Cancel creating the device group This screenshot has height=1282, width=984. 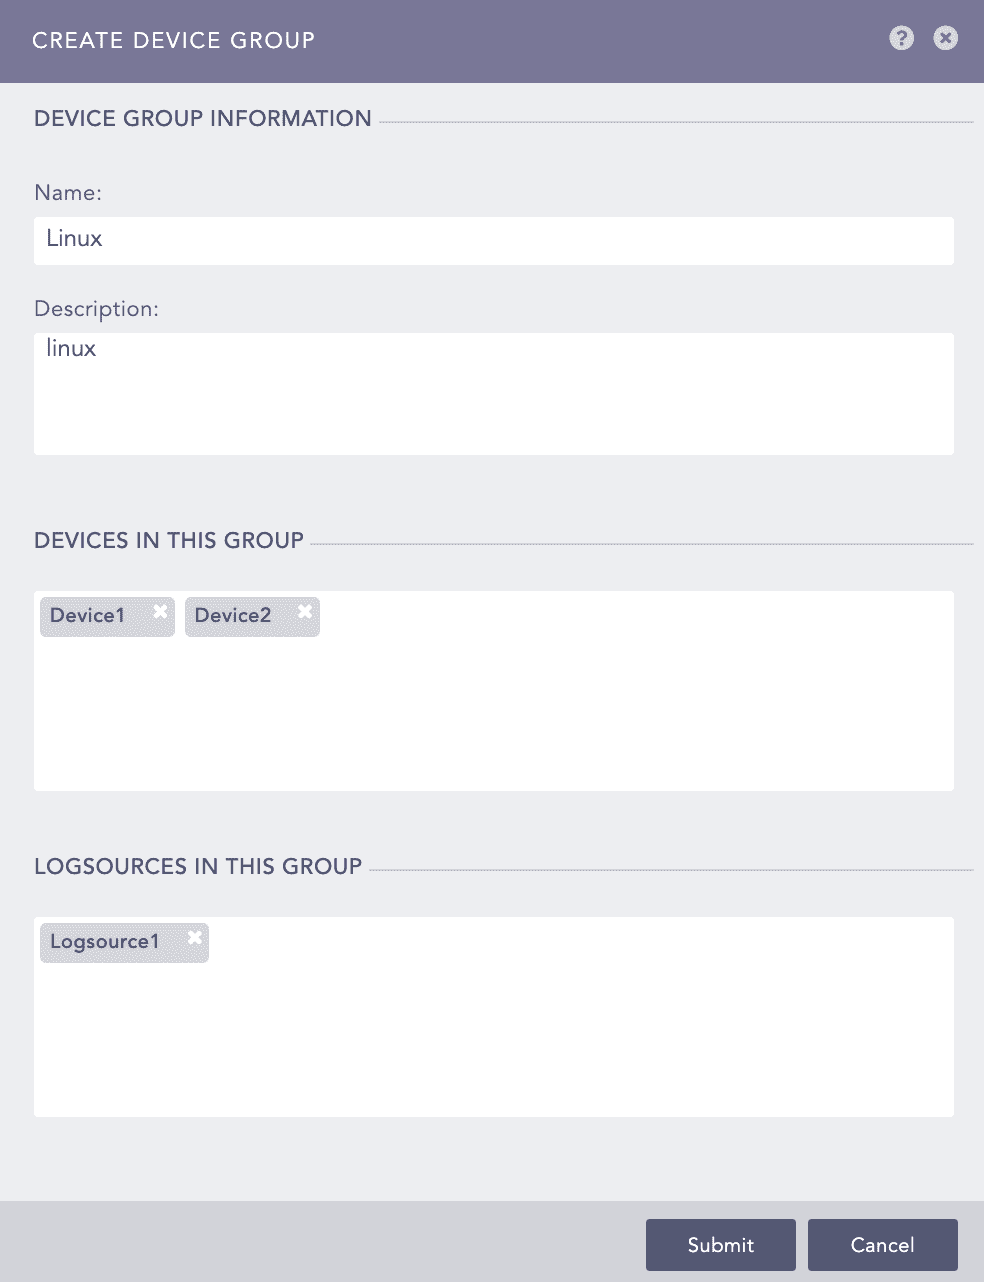click(883, 1244)
